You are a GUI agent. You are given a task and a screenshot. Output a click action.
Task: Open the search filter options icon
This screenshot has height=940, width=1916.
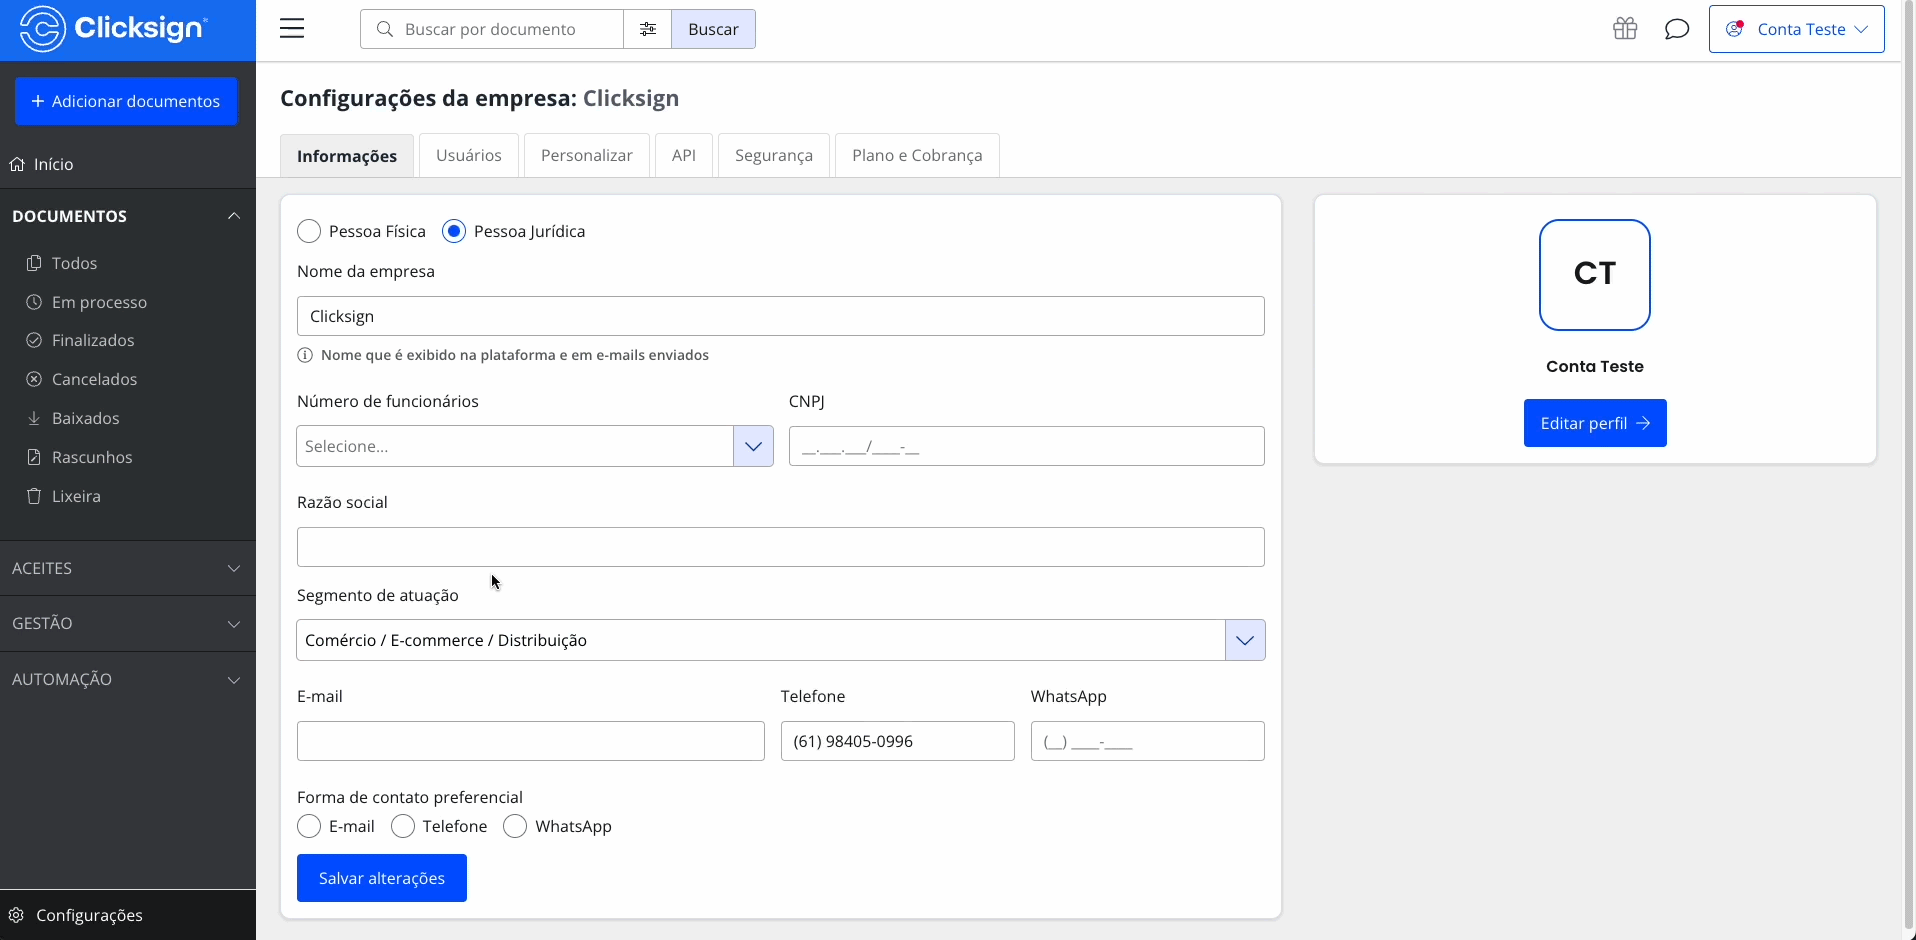click(x=648, y=29)
